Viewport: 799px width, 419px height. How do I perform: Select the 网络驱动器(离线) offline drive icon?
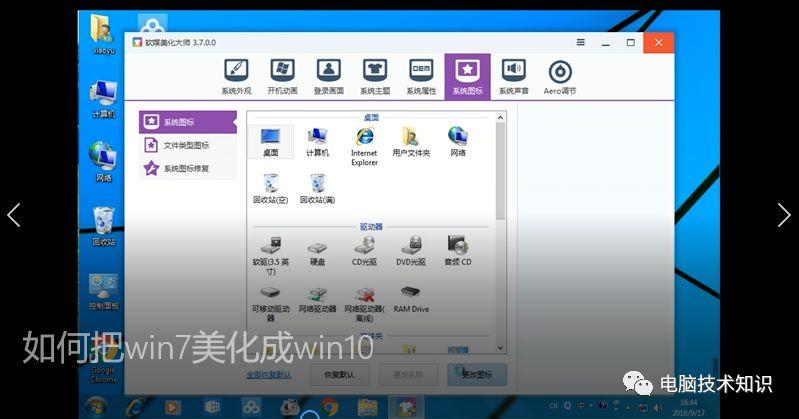pyautogui.click(x=364, y=304)
